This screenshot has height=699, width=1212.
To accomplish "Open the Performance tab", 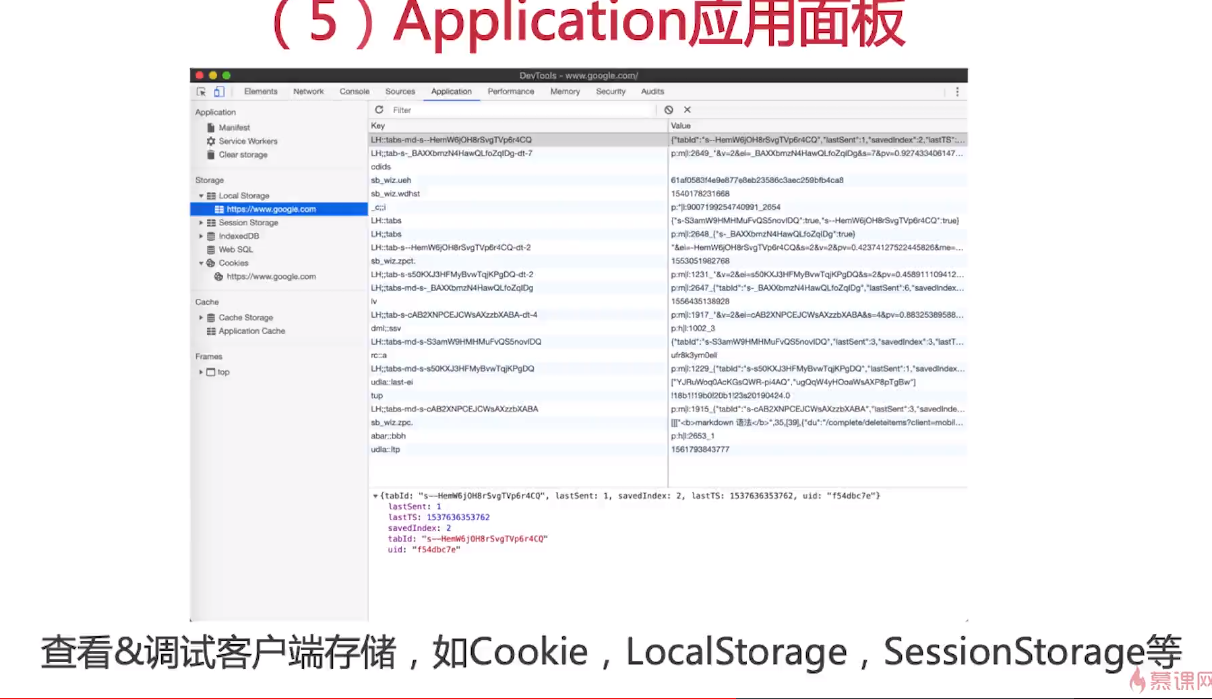I will pos(511,92).
